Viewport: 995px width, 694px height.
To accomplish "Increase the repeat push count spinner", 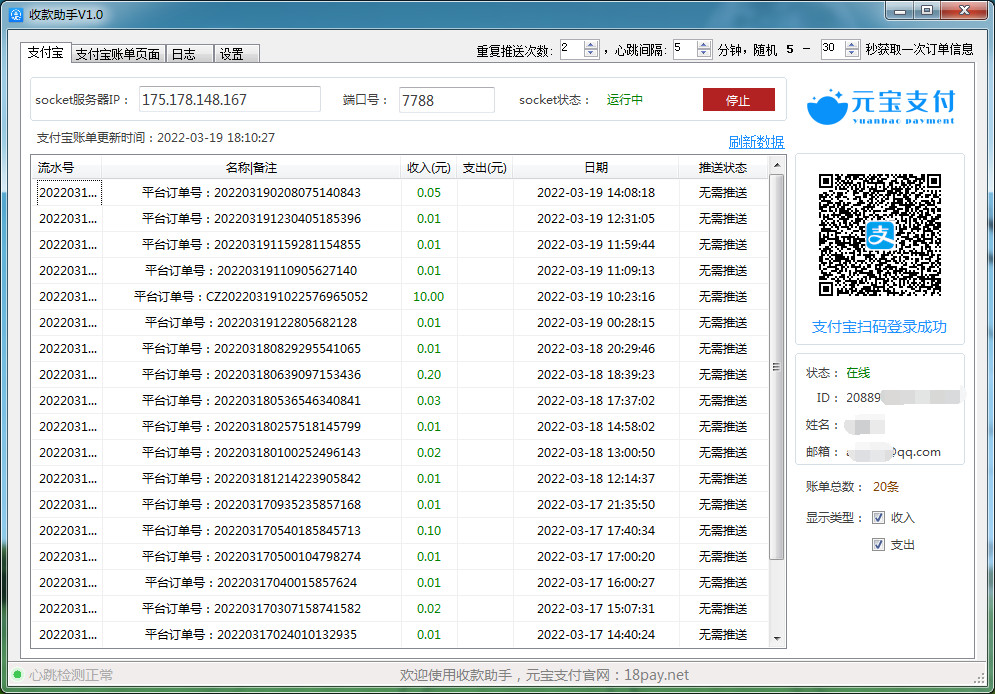I will pyautogui.click(x=591, y=45).
